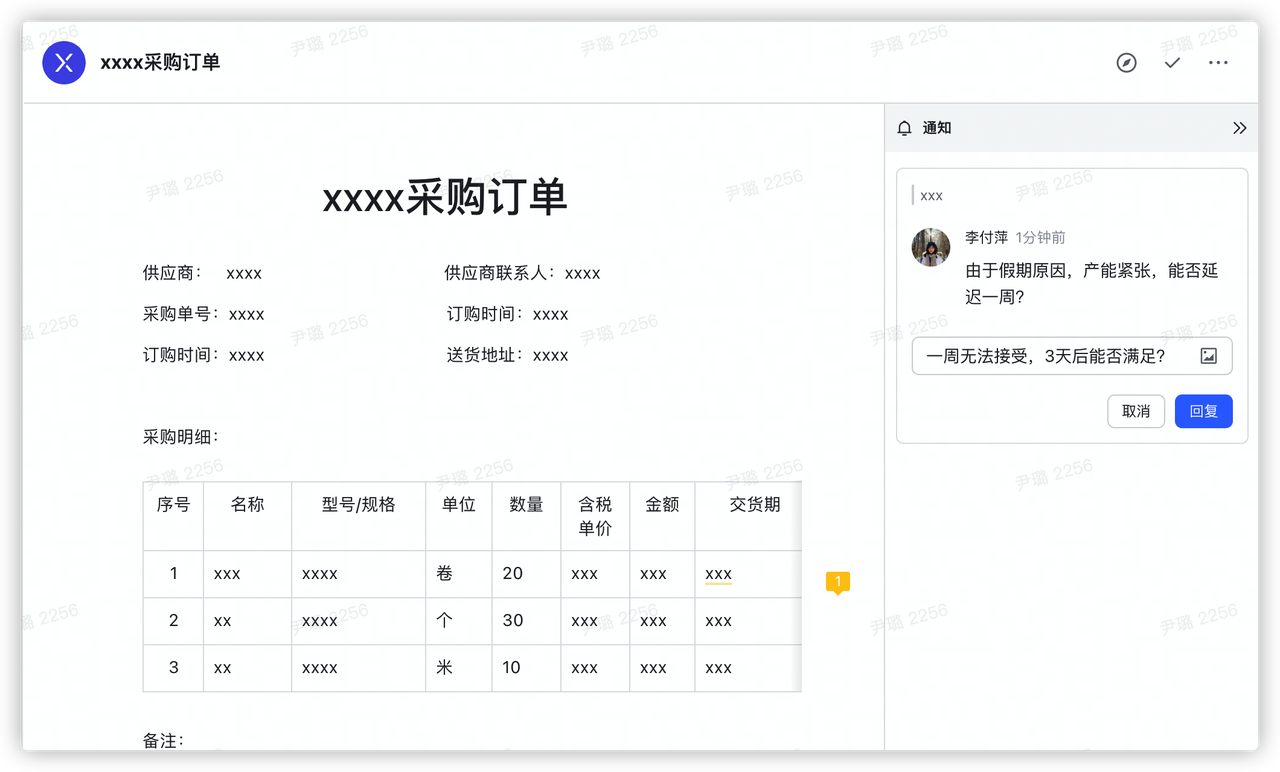Click the 李付萍 commenter name
The width and height of the screenshot is (1280, 772).
tap(986, 238)
